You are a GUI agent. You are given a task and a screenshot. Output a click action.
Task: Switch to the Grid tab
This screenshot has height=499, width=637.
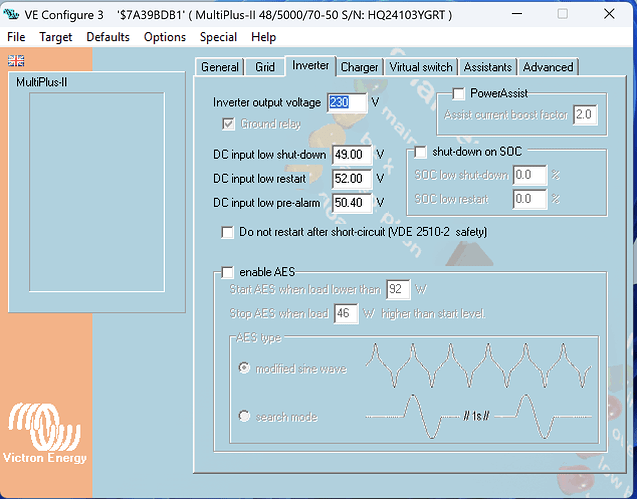click(x=265, y=67)
